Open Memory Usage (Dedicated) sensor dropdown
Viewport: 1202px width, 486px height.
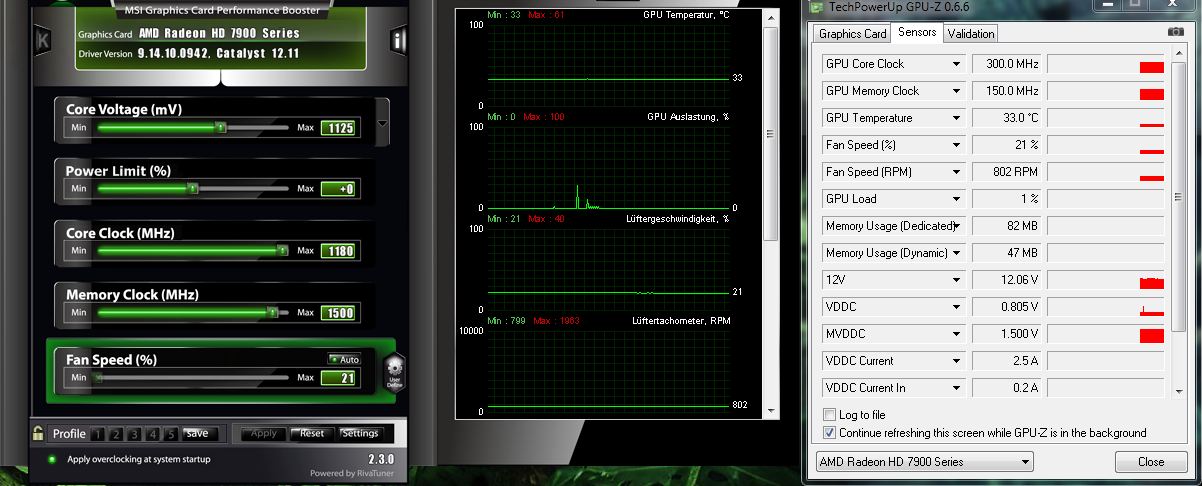pyautogui.click(x=957, y=226)
